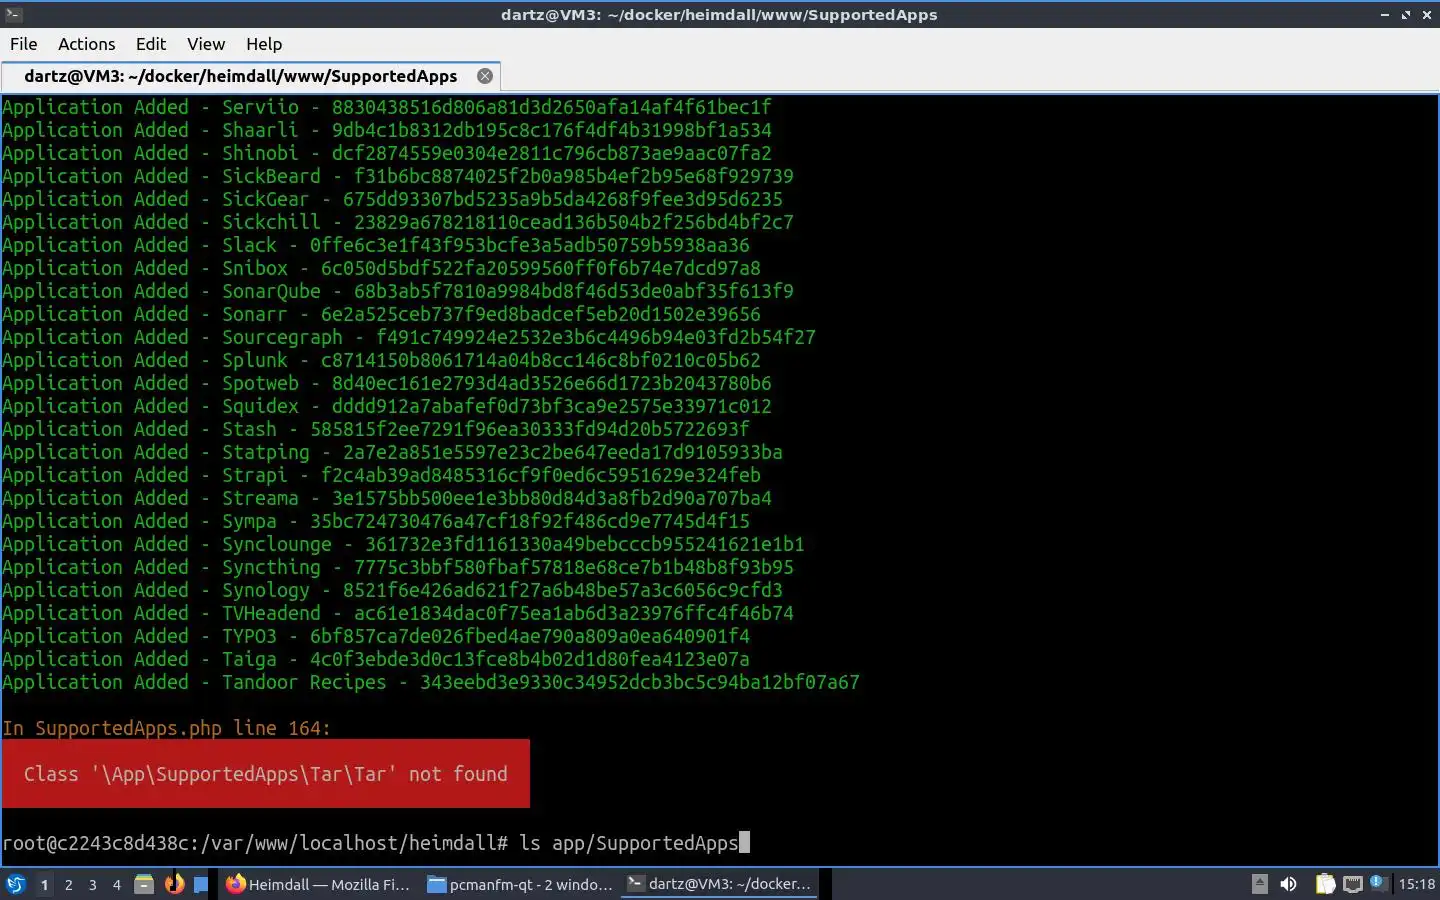Switch to workspace 4 in pager
This screenshot has height=900, width=1440.
click(116, 884)
